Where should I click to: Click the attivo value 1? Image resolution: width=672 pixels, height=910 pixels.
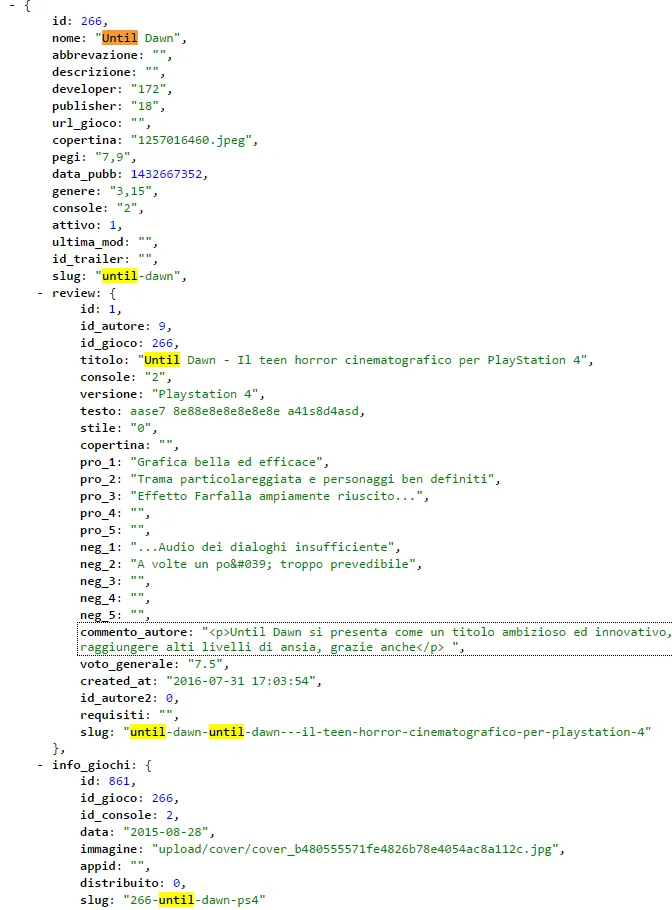coord(113,225)
